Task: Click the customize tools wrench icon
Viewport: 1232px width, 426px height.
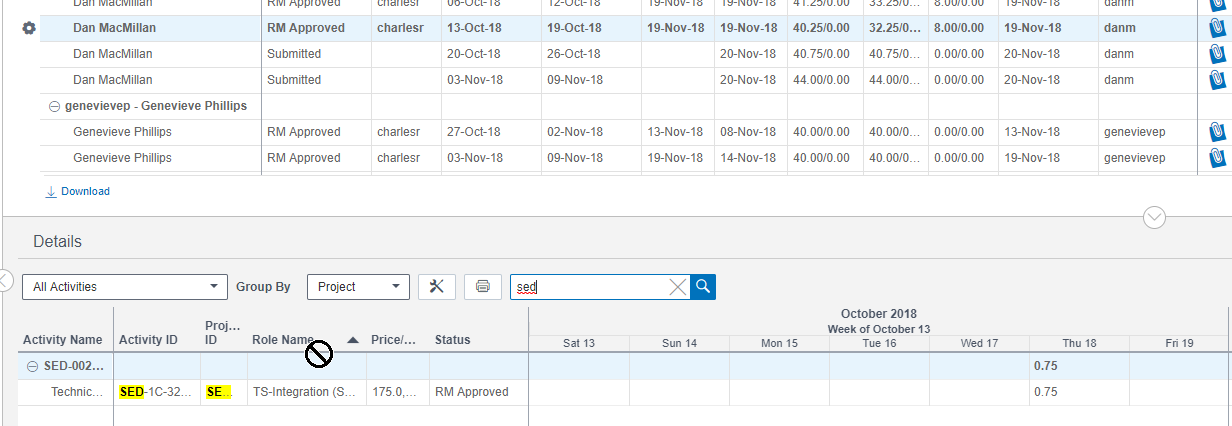Action: click(x=436, y=287)
